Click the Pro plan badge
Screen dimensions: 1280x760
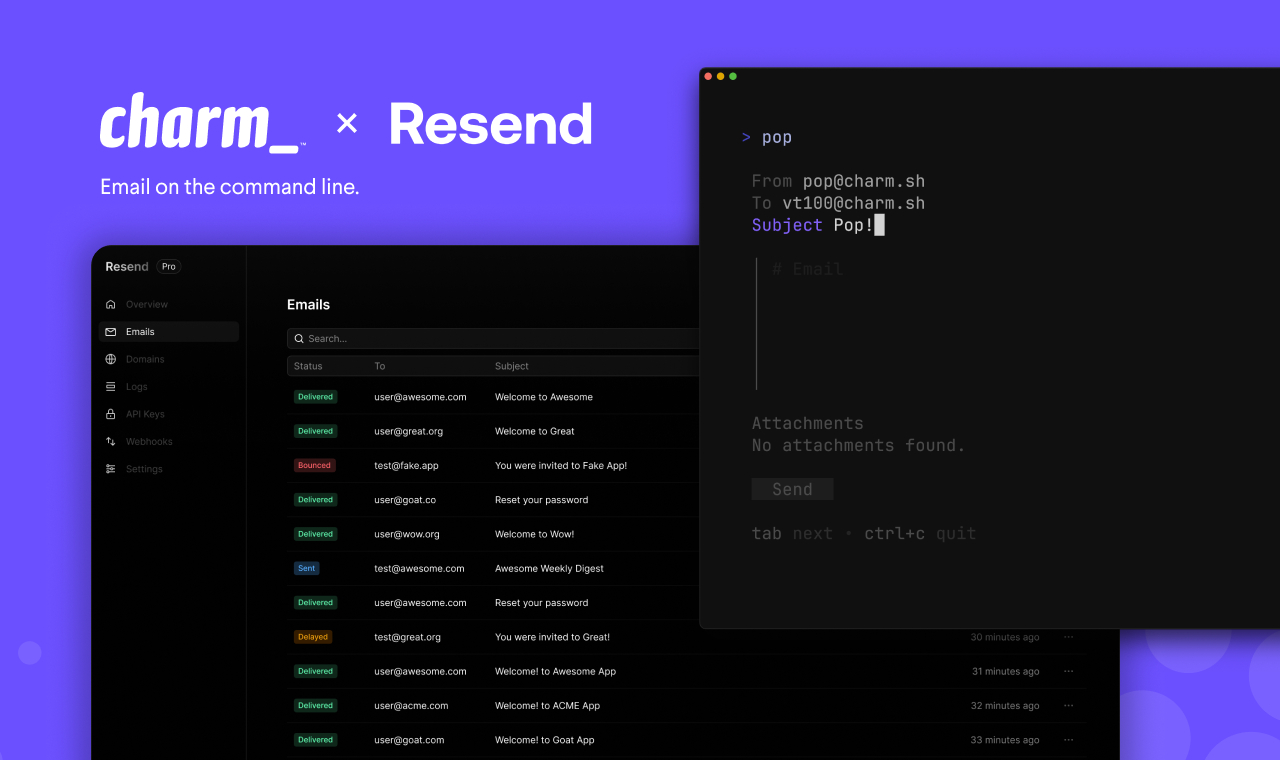169,267
